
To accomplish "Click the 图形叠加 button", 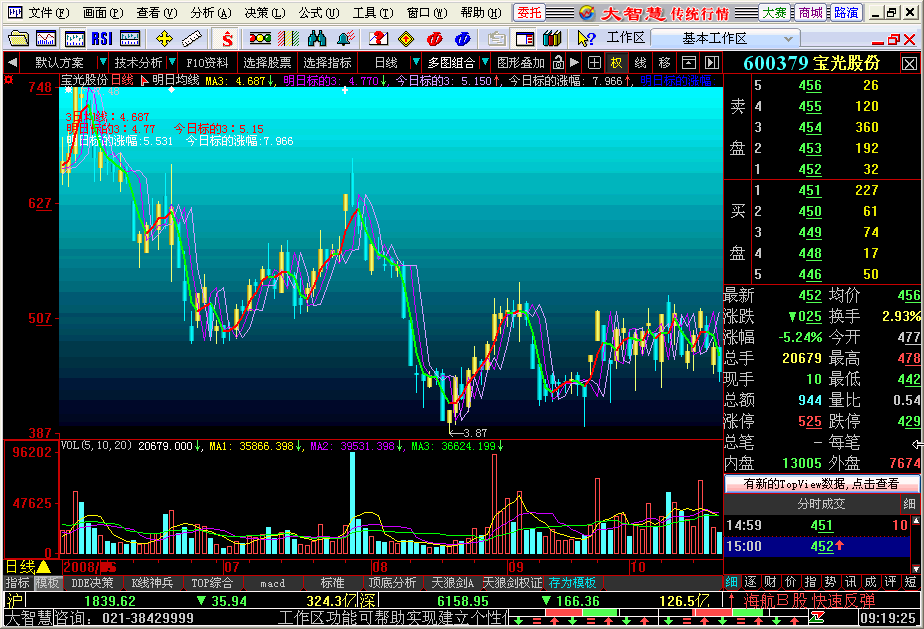I will pyautogui.click(x=521, y=62).
